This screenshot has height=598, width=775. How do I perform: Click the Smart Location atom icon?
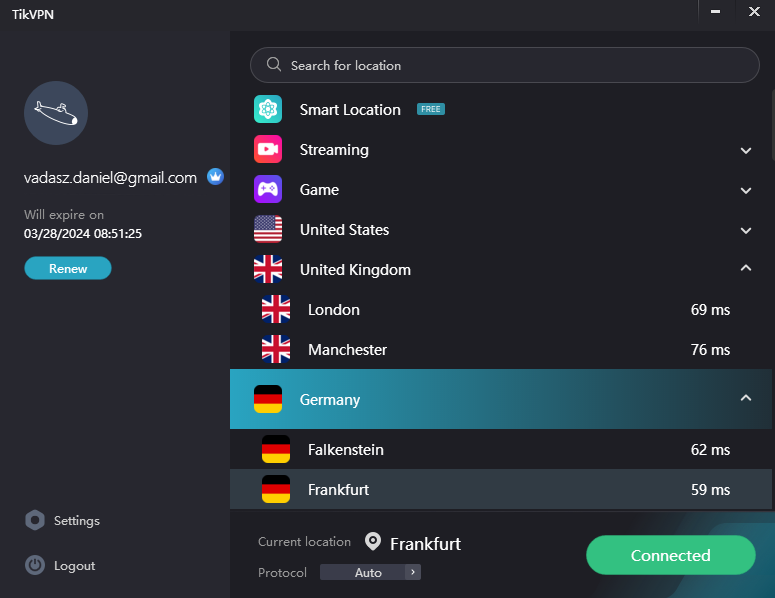[268, 110]
